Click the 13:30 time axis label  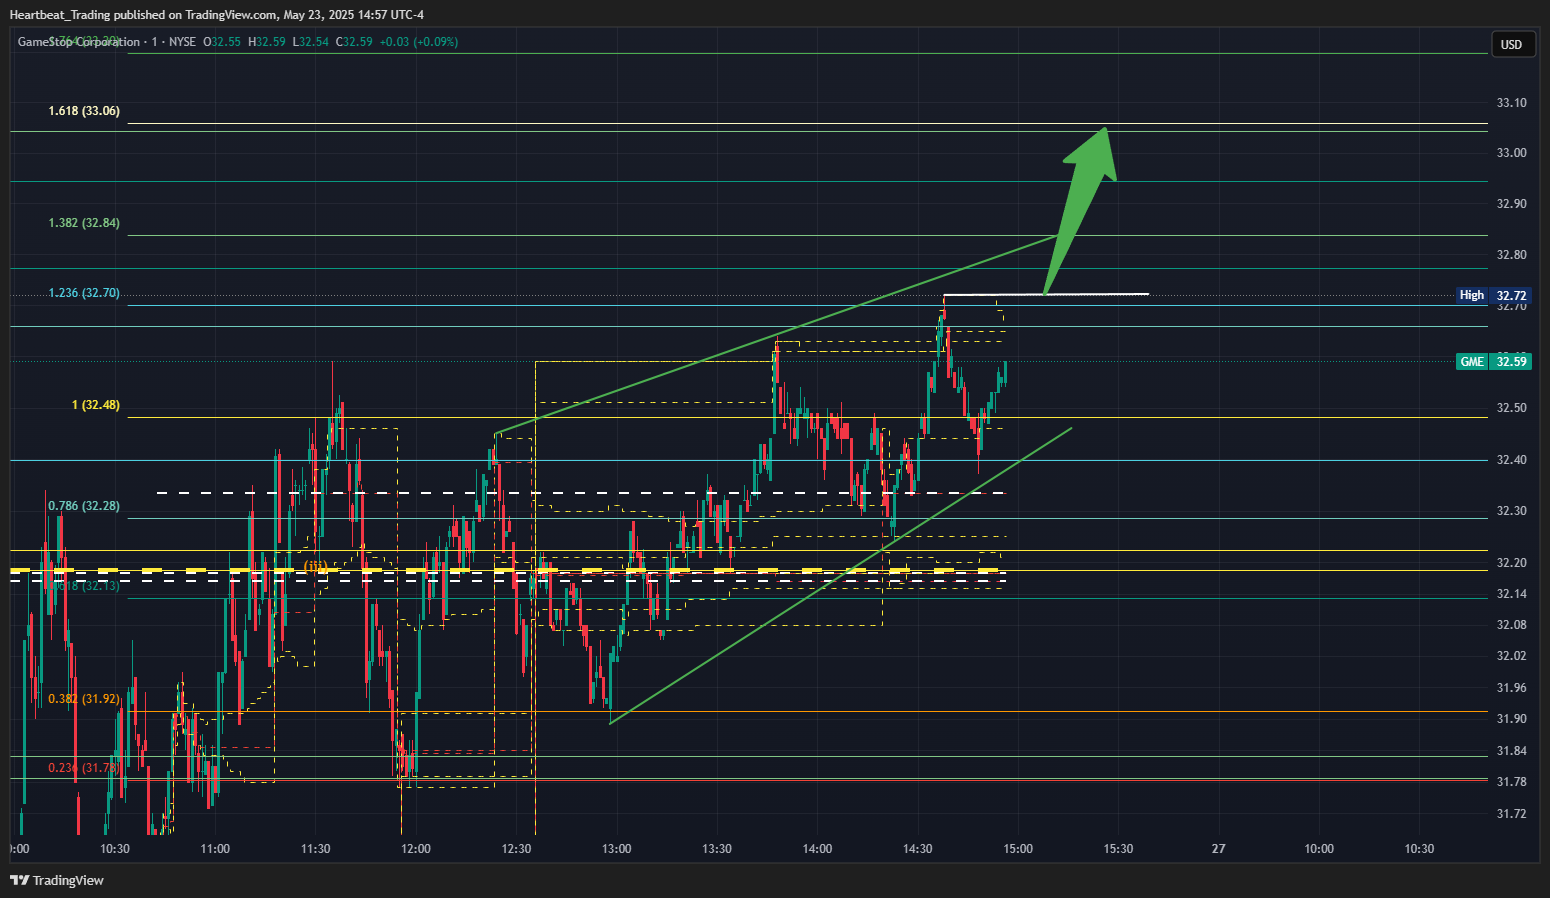tap(716, 849)
